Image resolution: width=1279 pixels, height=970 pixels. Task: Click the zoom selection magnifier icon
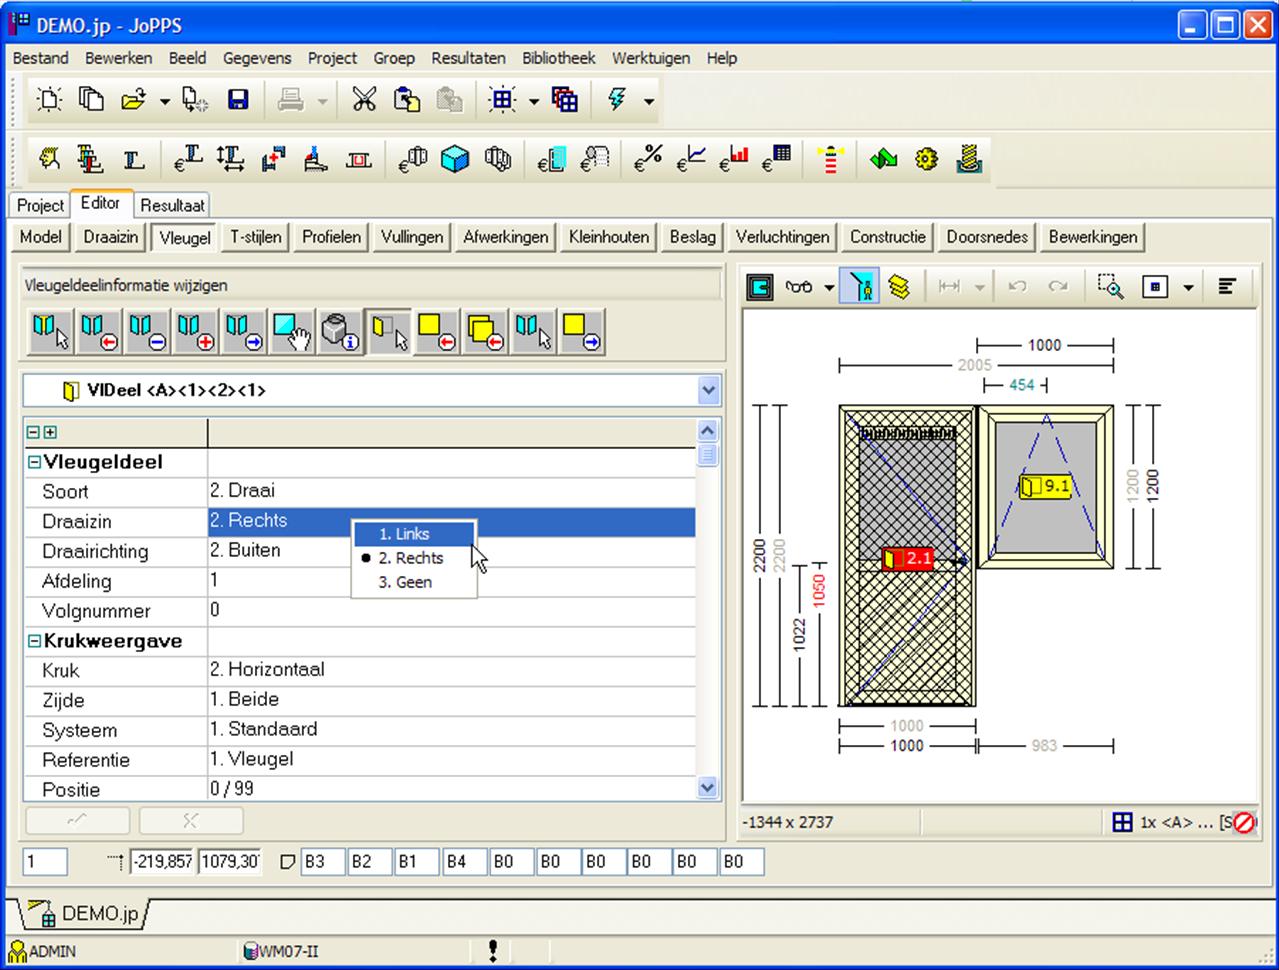point(1110,287)
